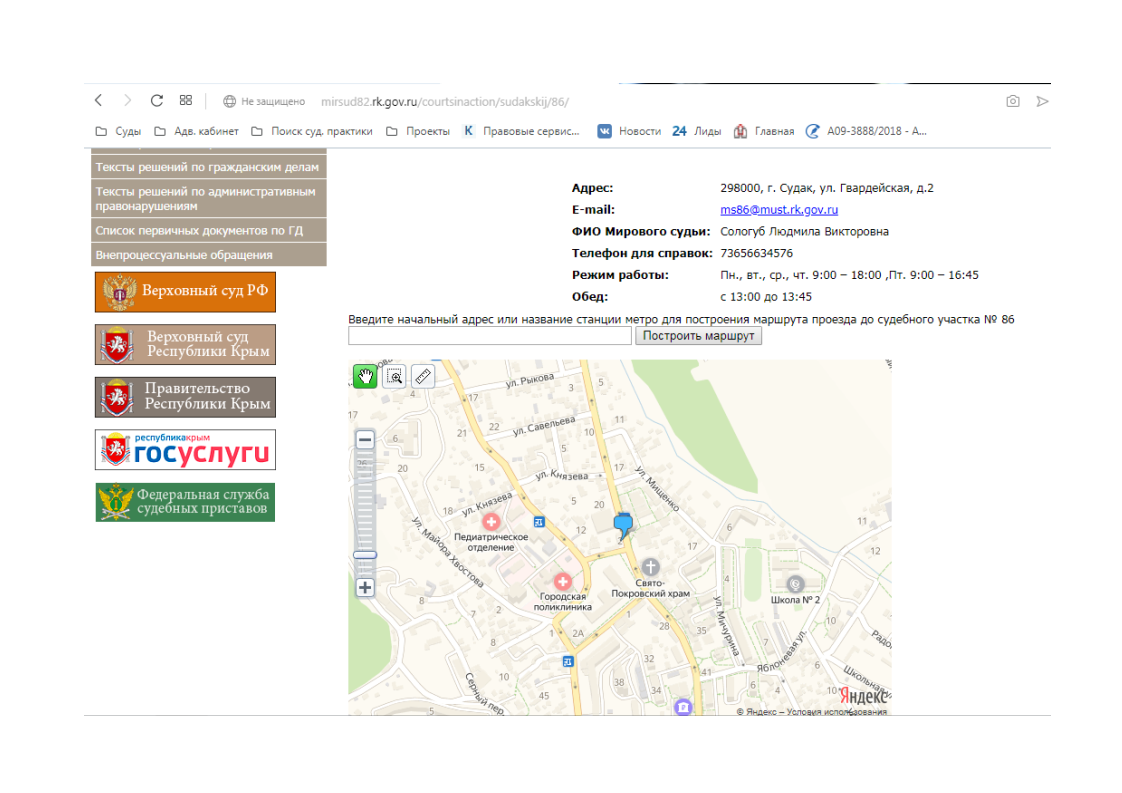
Task: Click judge name 'Сологуб Людмила Викторовна'
Action: tap(804, 231)
